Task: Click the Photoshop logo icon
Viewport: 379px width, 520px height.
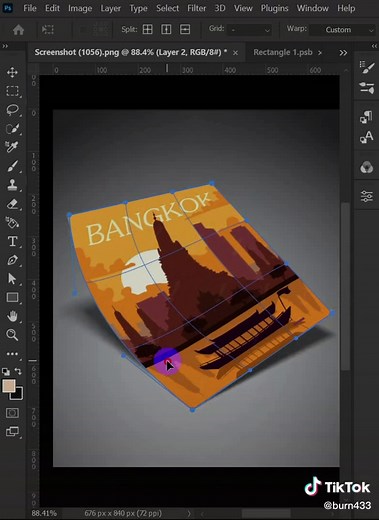Action: (x=8, y=8)
